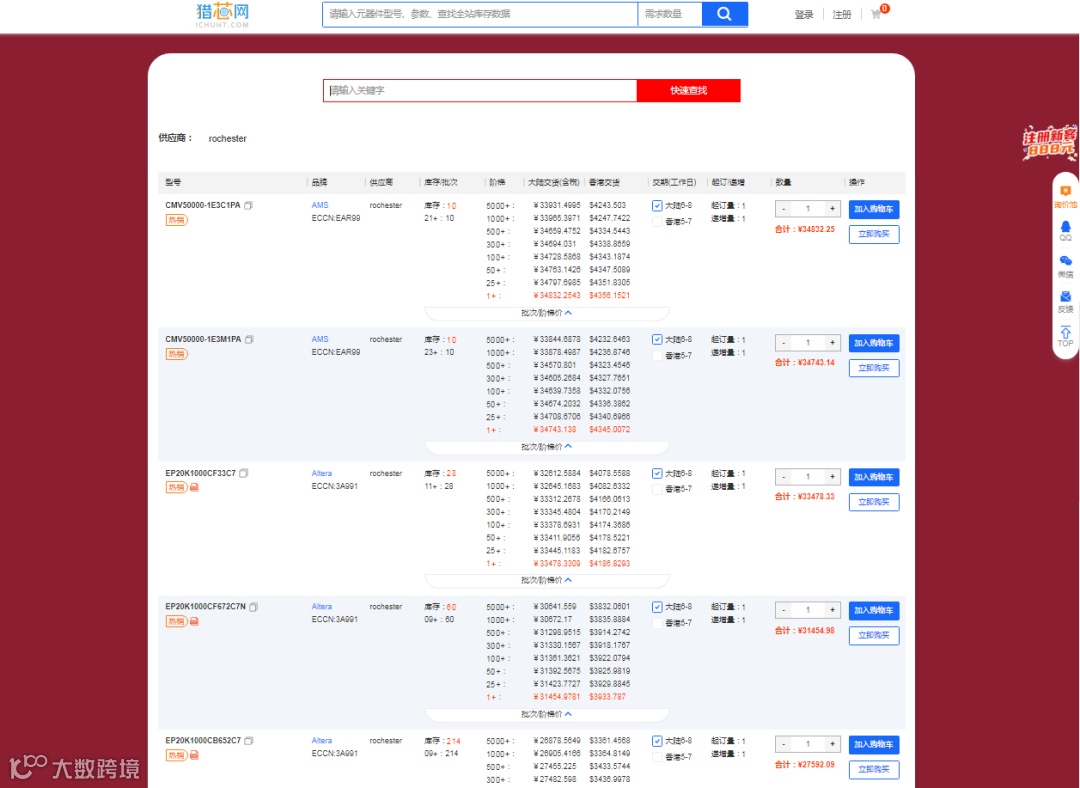The width and height of the screenshot is (1080, 788).
Task: Toggle Hong Kong 5-7 delivery for CMV50000-1E3M1PA
Action: [x=657, y=355]
